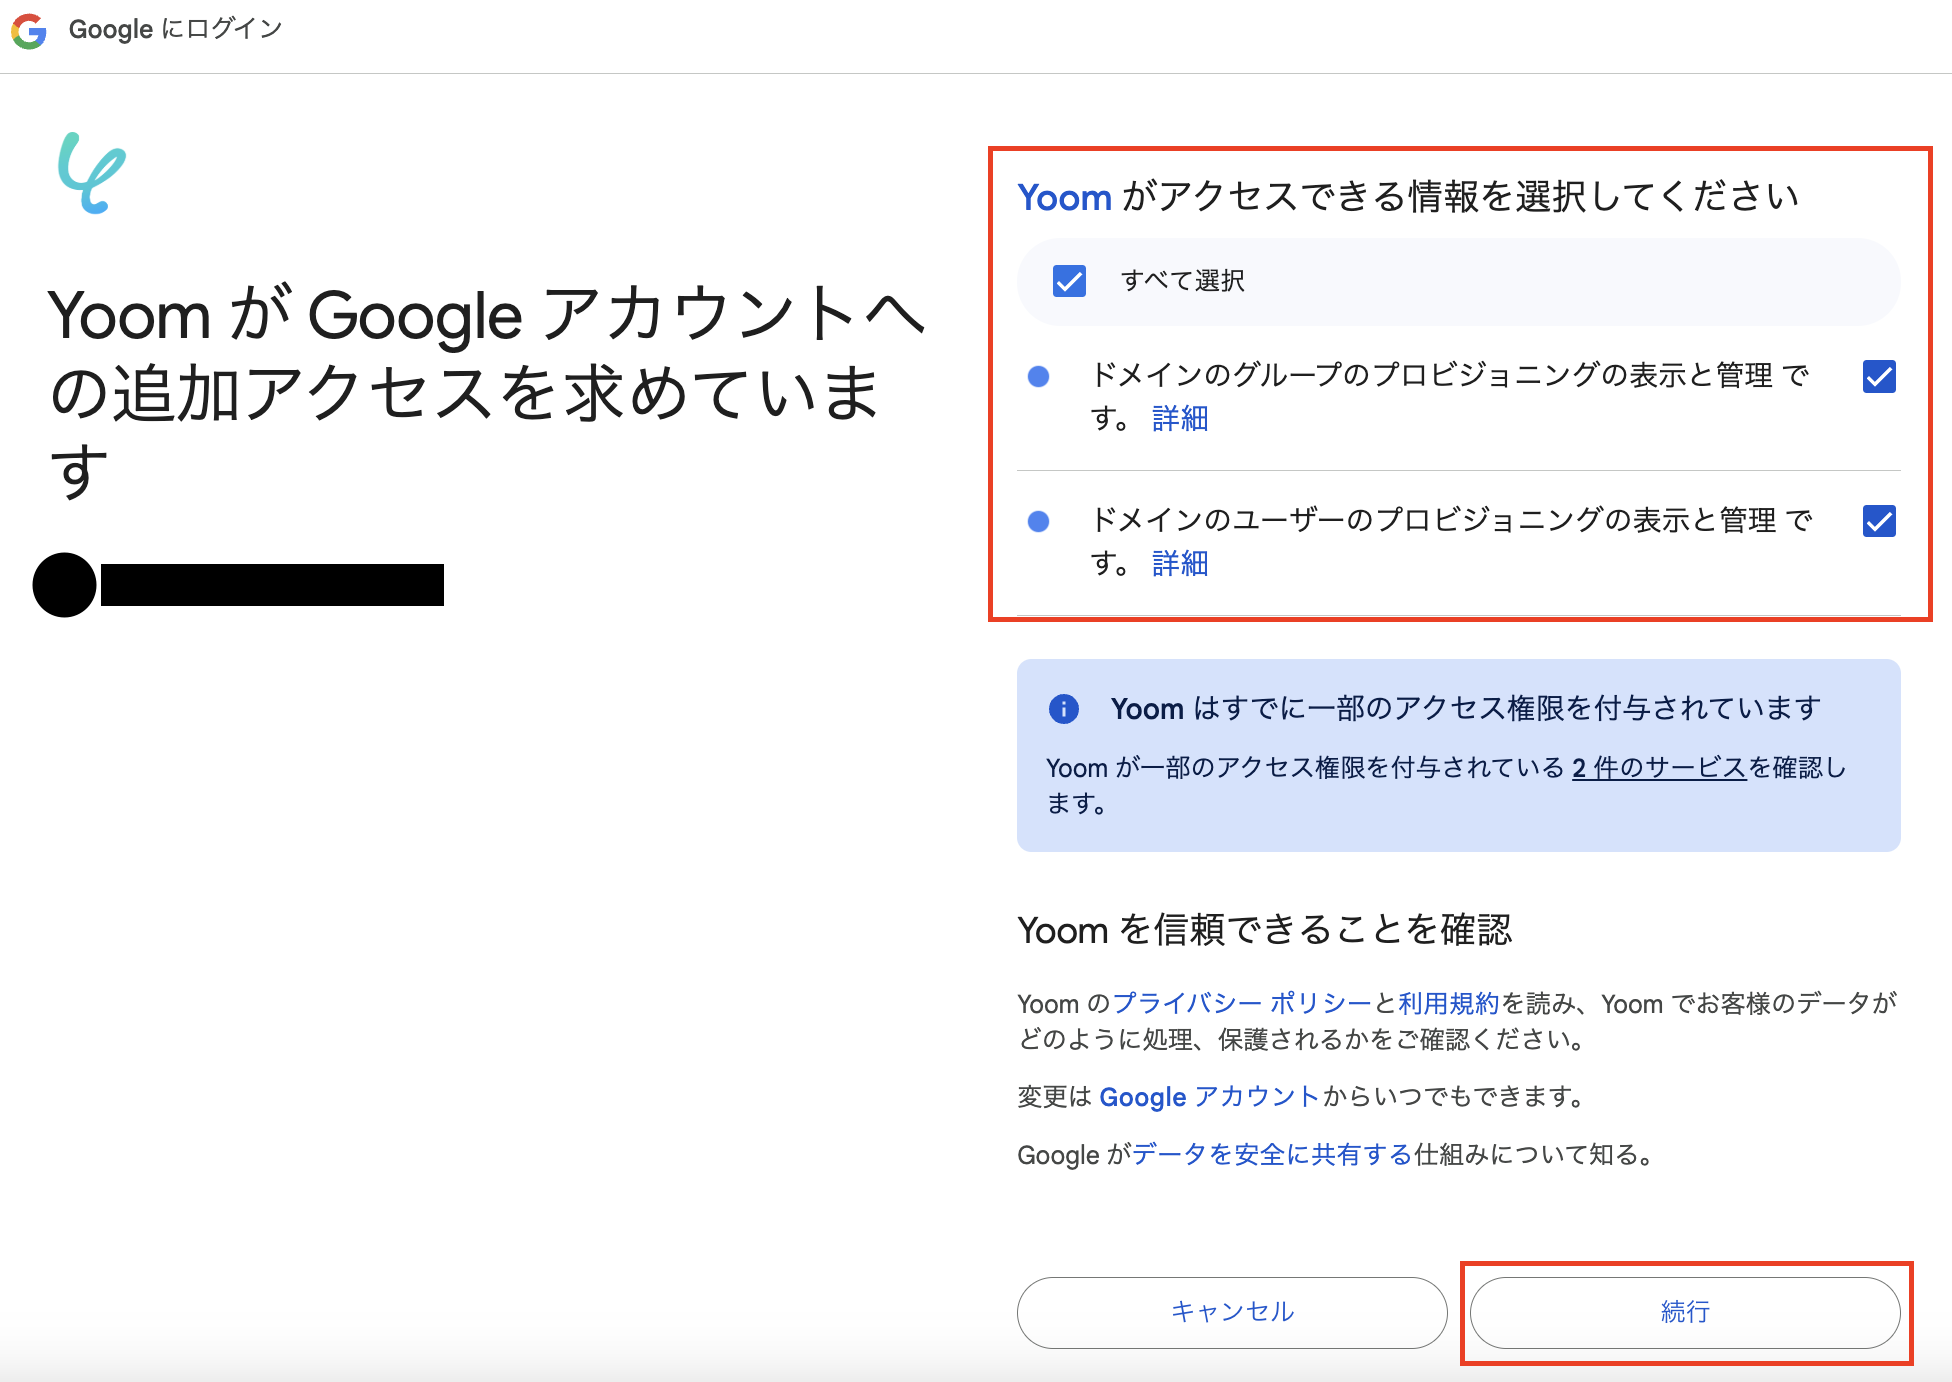Click the redacted account email
Viewport: 1952px width, 1382px height.
point(272,585)
